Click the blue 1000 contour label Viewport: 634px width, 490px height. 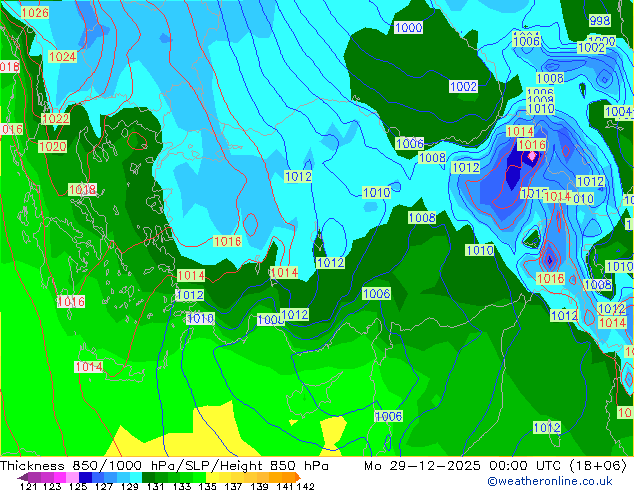tap(408, 27)
